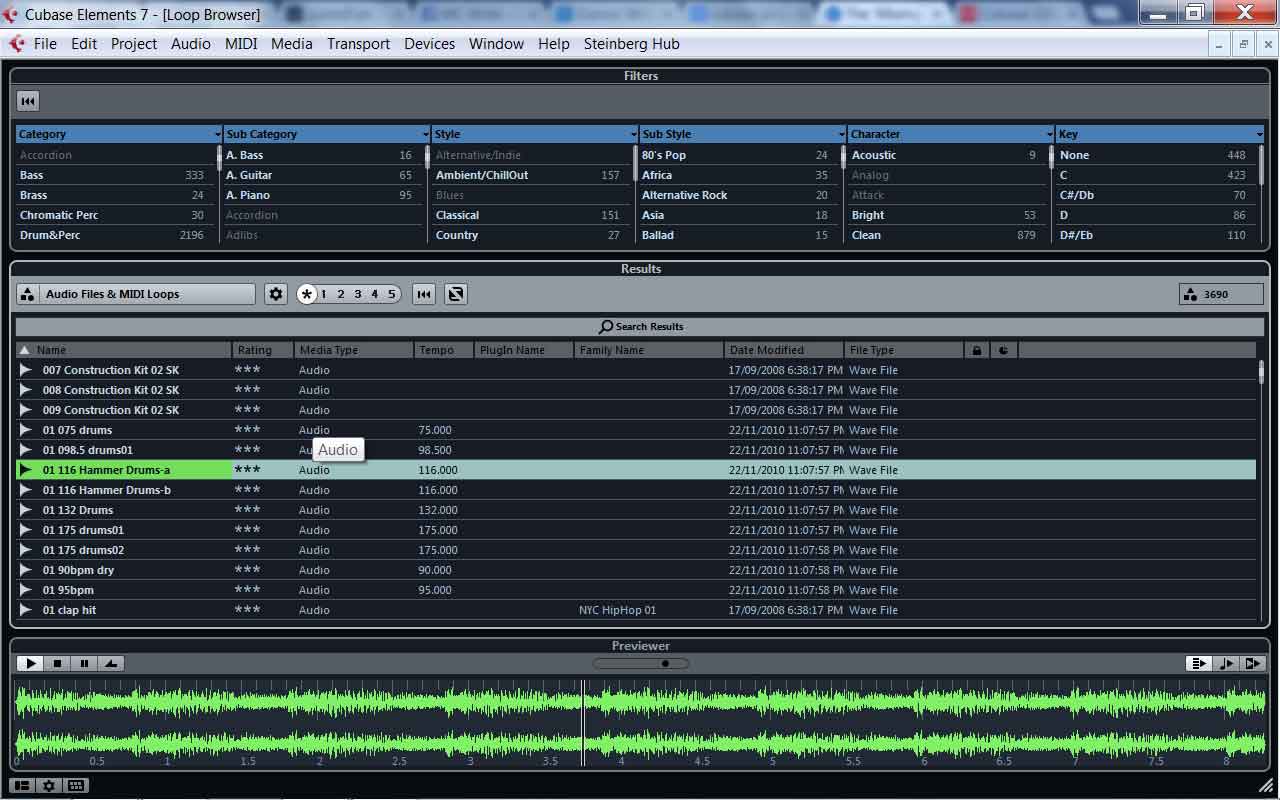Click the rating stars for 01 95bpm
Screen dimensions: 1280x800
[247, 590]
